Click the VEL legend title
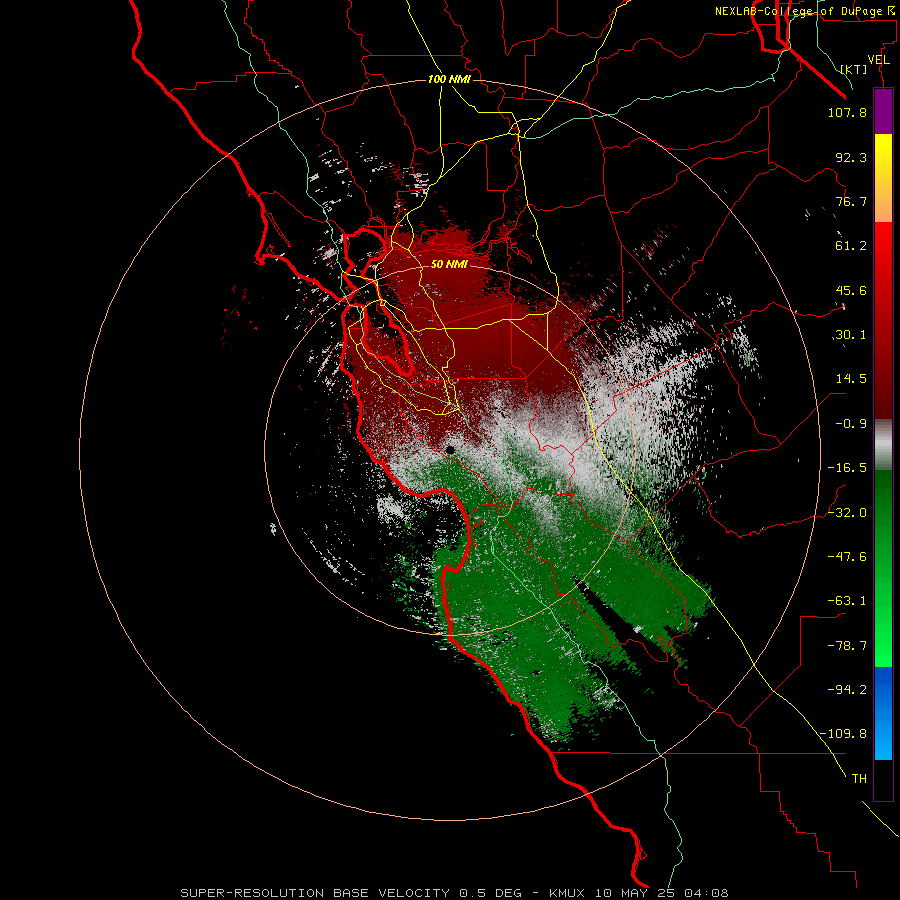This screenshot has height=900, width=900. (x=878, y=60)
